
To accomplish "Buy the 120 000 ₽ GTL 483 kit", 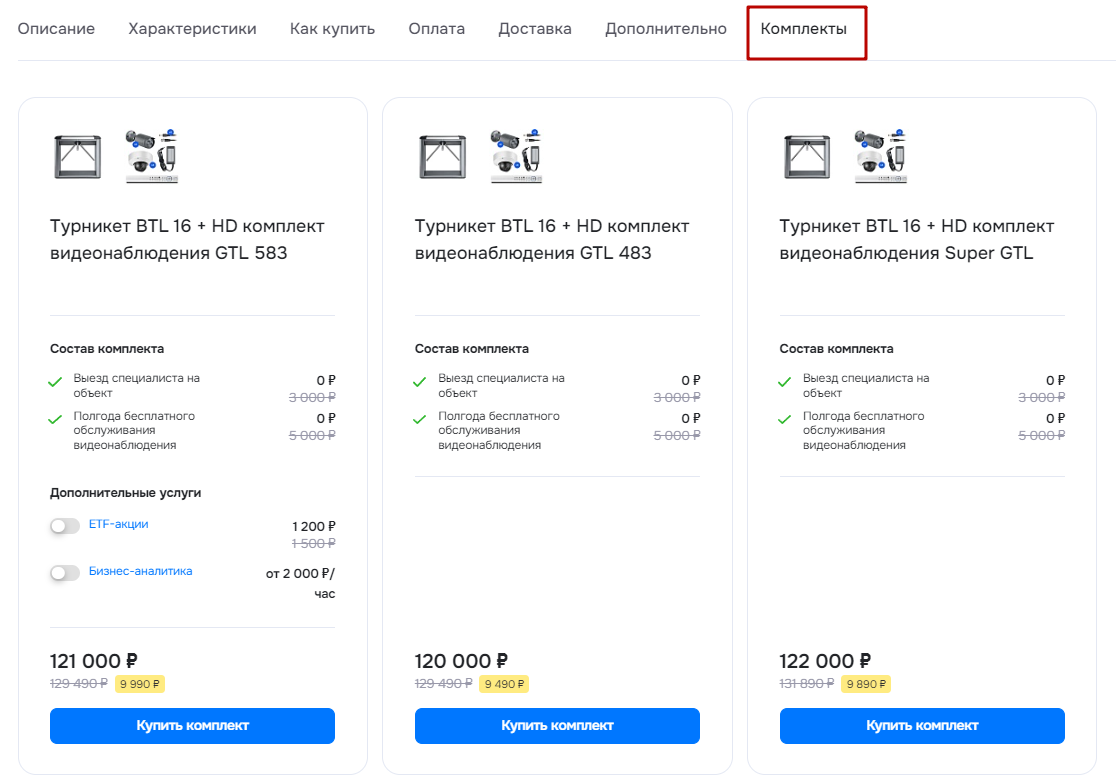I will tap(557, 726).
